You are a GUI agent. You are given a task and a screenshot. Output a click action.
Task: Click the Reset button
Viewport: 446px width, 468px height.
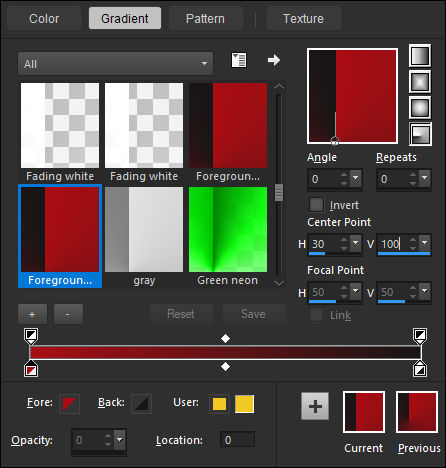181,314
